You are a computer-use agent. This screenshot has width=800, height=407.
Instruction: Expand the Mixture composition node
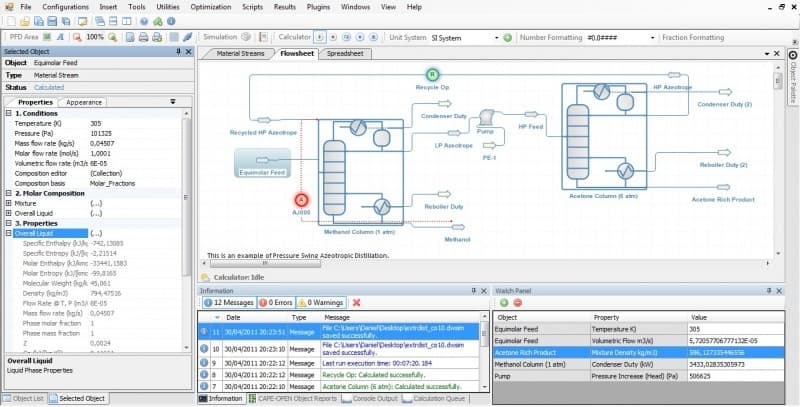[x=9, y=203]
